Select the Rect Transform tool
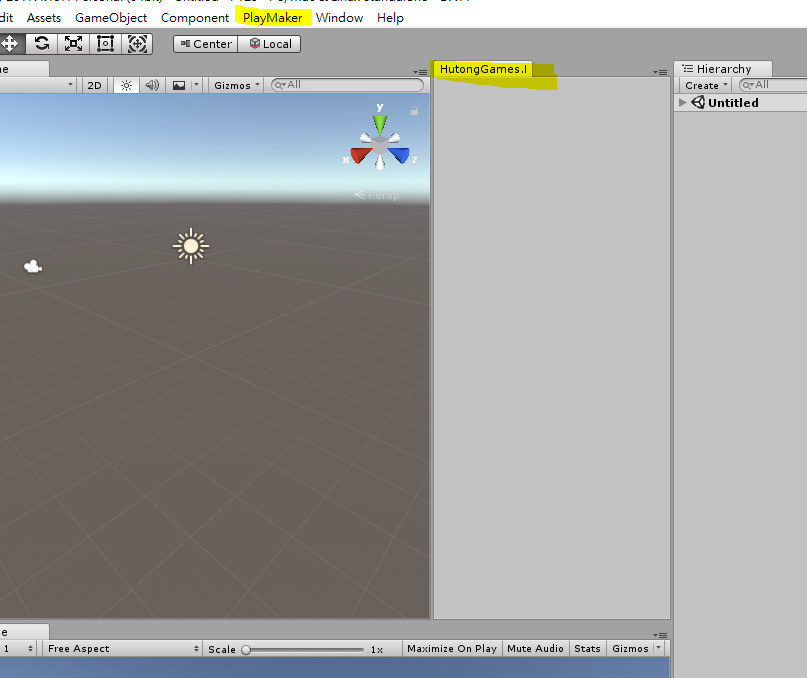Viewport: 807px width, 678px height. (106, 44)
